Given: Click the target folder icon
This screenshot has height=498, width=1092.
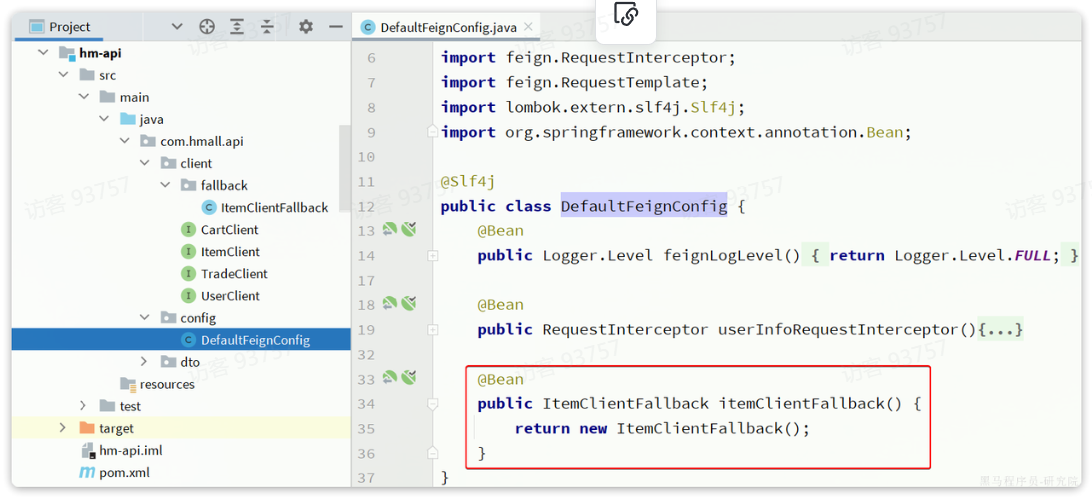Looking at the screenshot, I should (86, 428).
